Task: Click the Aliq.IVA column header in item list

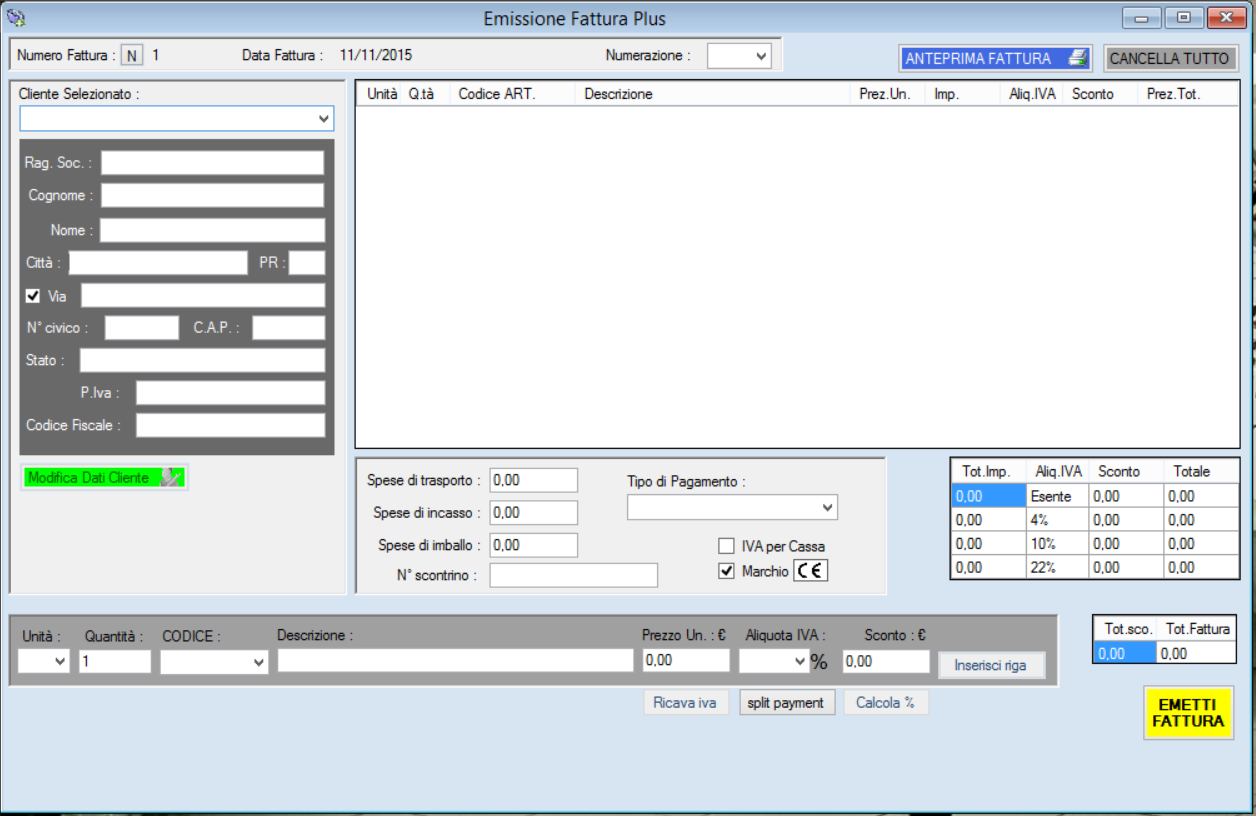Action: (1033, 94)
